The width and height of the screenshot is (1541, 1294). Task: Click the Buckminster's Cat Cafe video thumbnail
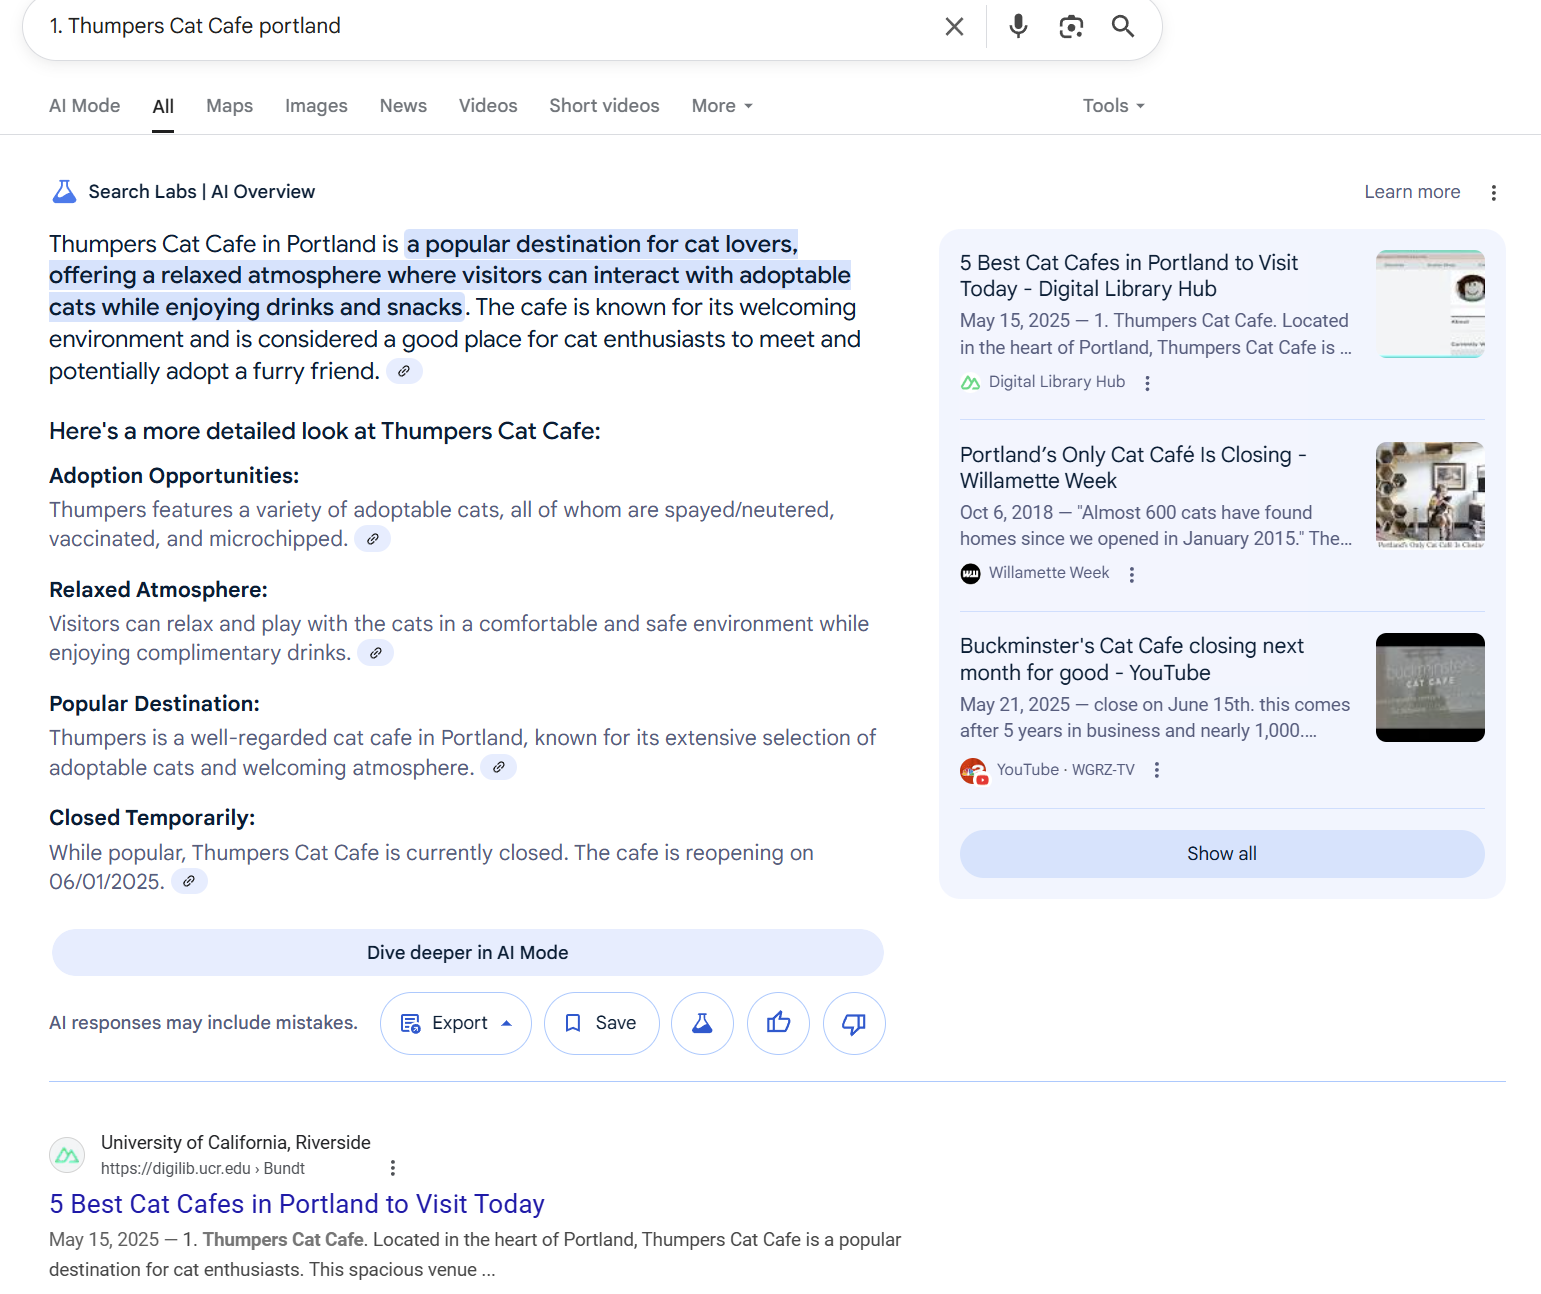click(x=1430, y=688)
